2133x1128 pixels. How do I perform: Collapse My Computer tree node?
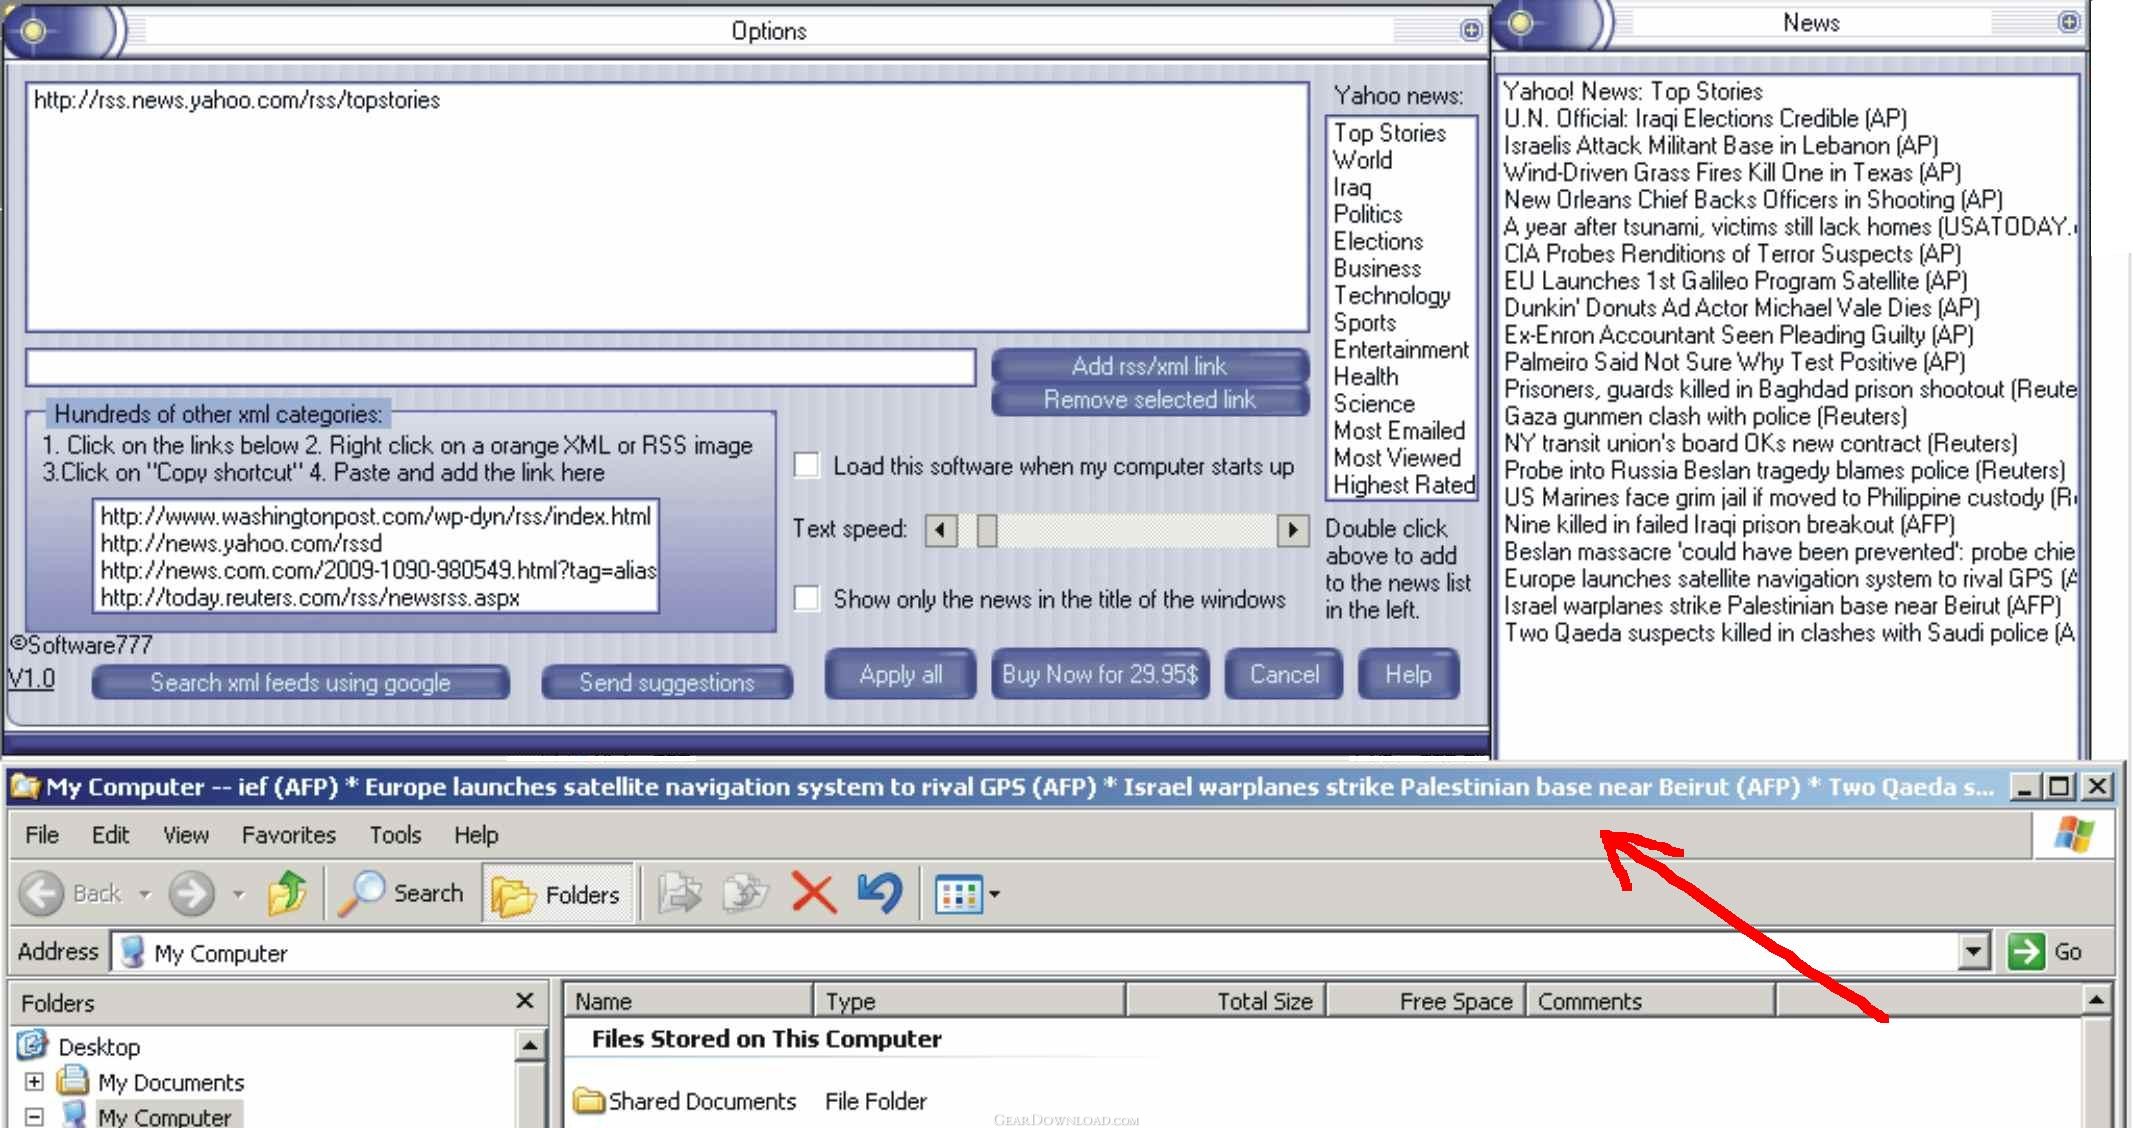[x=34, y=1116]
